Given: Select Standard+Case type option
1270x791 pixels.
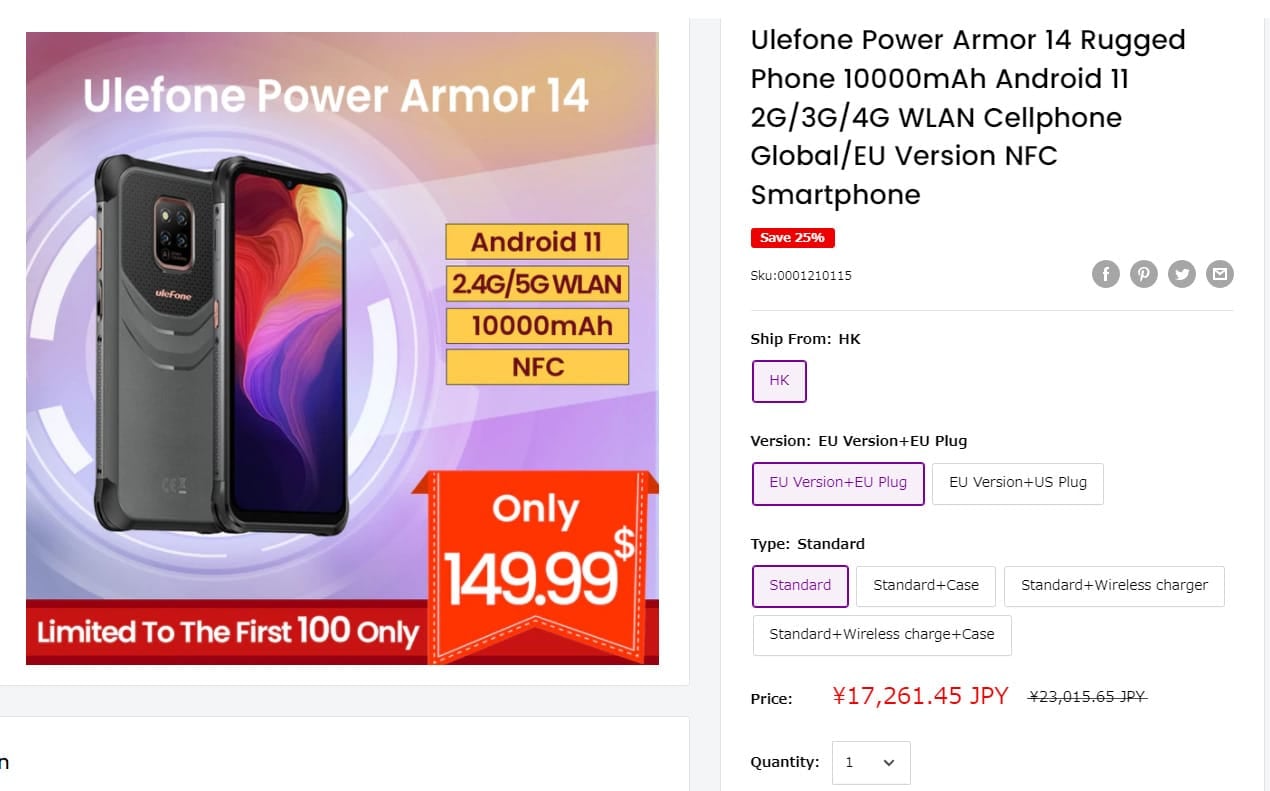Looking at the screenshot, I should [x=926, y=586].
